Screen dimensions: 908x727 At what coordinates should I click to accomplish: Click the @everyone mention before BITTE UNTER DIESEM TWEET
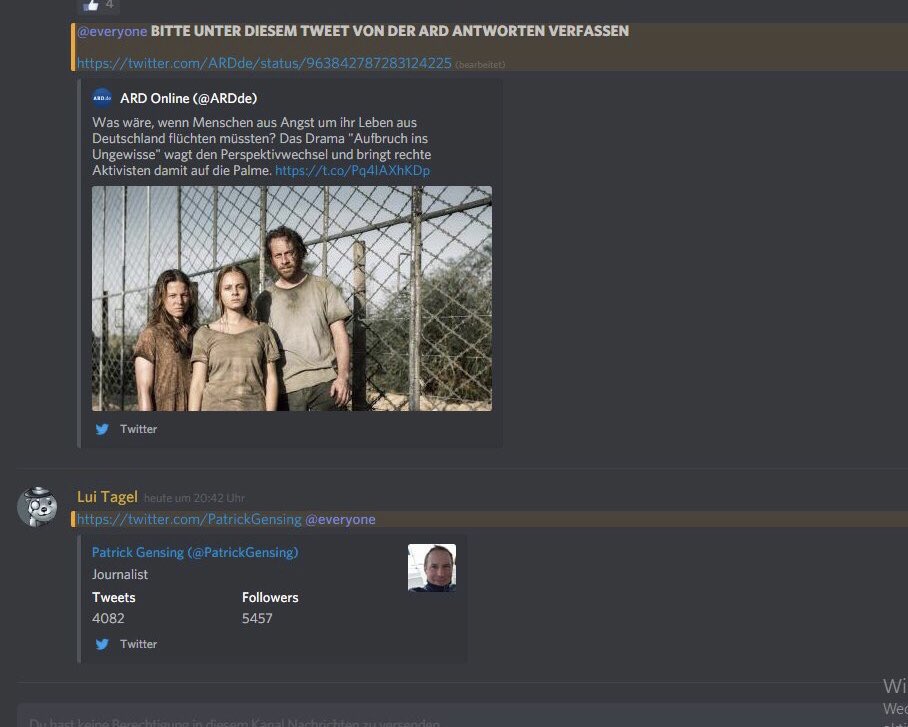pos(112,31)
